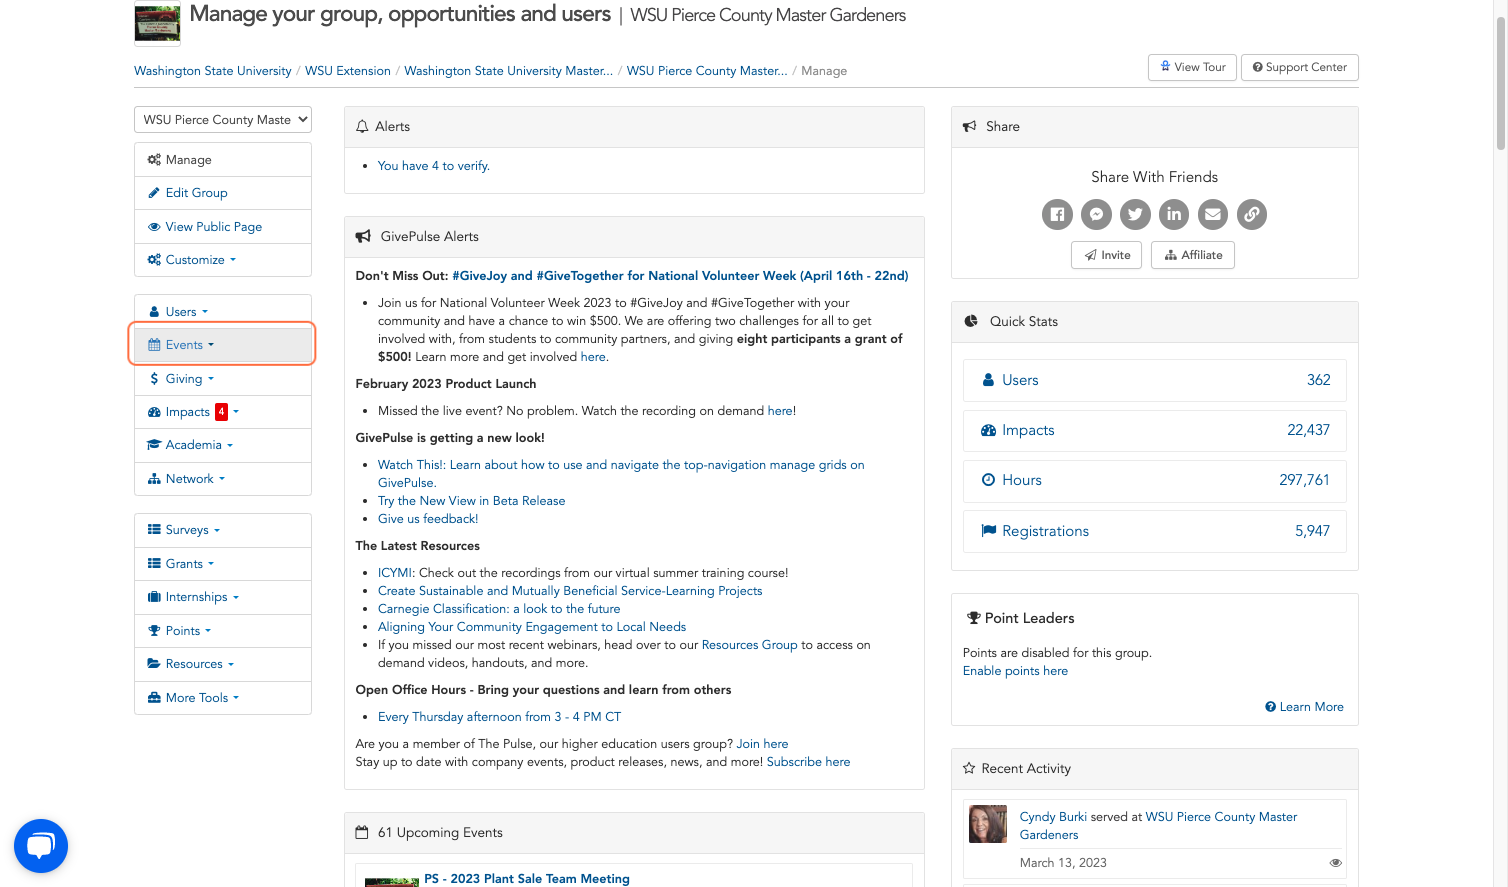Click the group logo thumbnail in header
The image size is (1508, 887).
tap(158, 24)
